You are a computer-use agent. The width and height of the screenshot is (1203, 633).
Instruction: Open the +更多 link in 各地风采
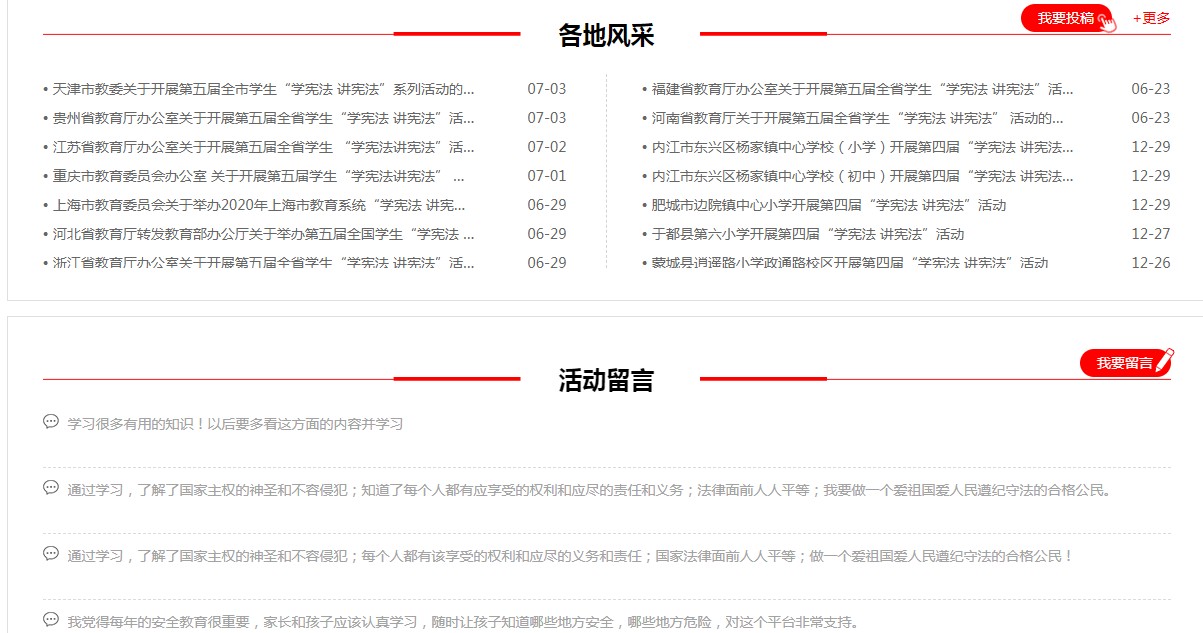point(1151,18)
